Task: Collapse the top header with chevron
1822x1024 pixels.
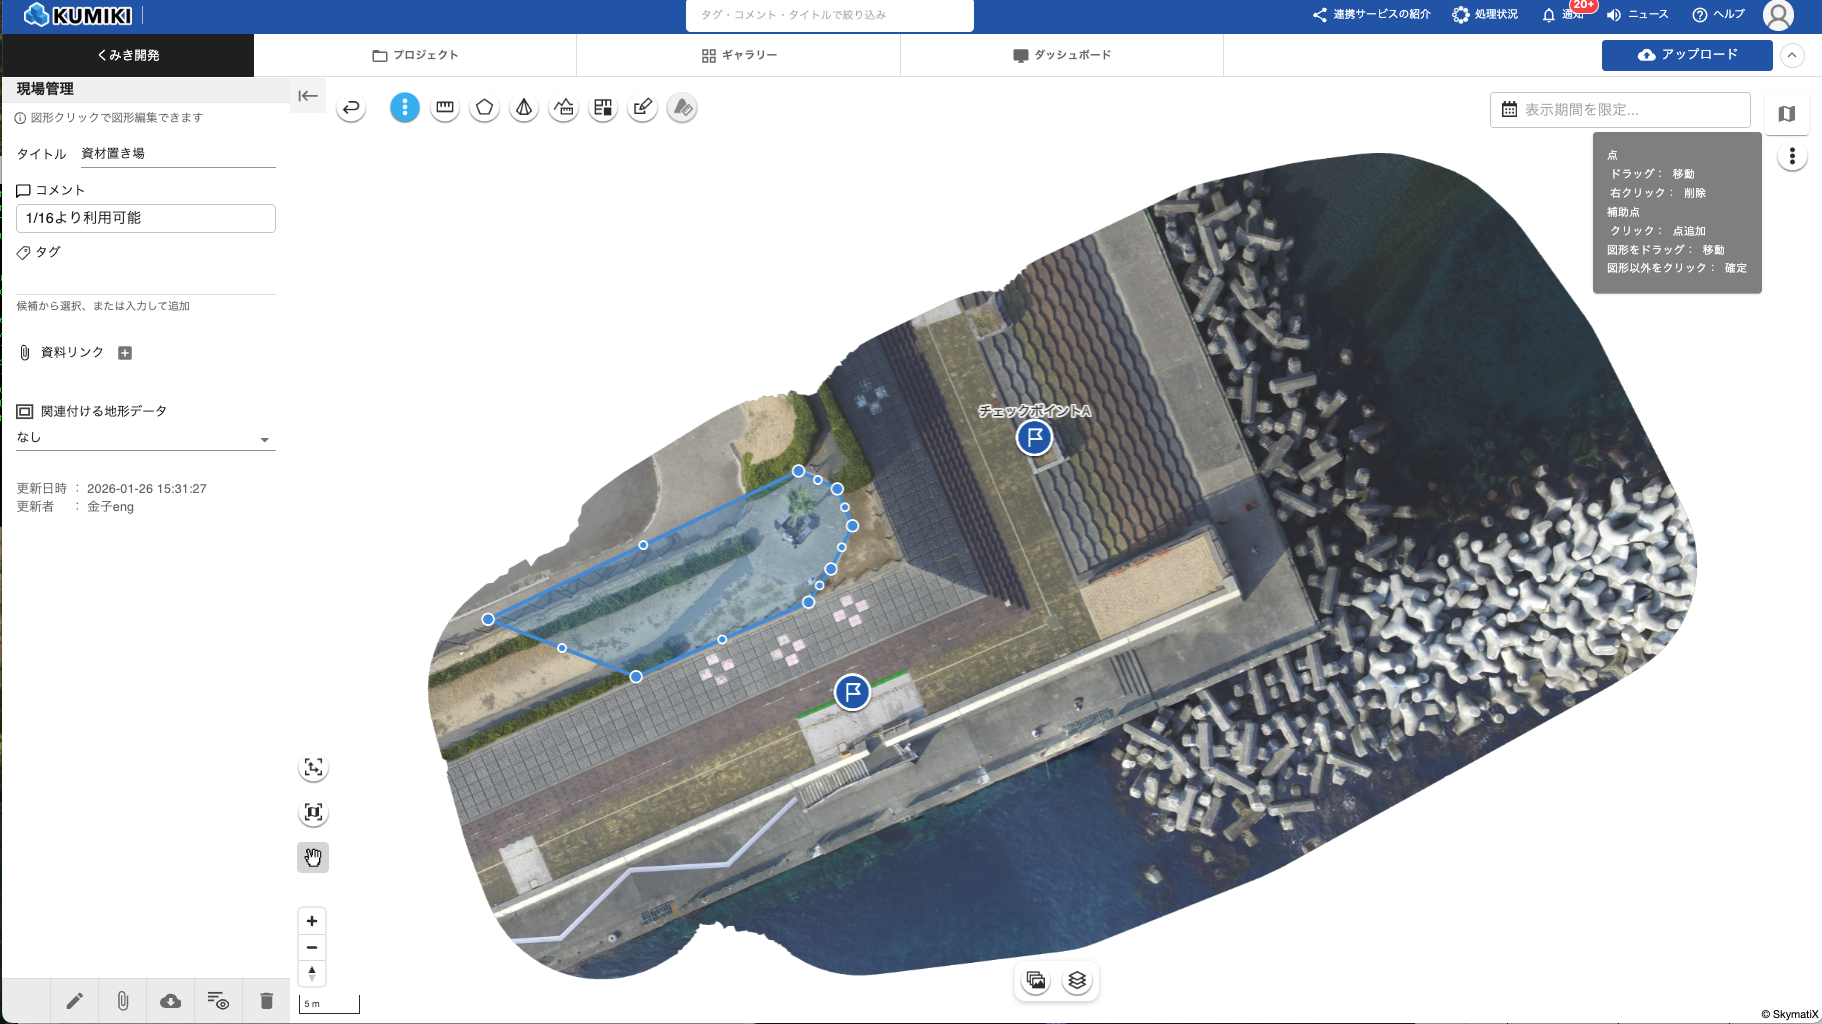Action: (x=1792, y=56)
